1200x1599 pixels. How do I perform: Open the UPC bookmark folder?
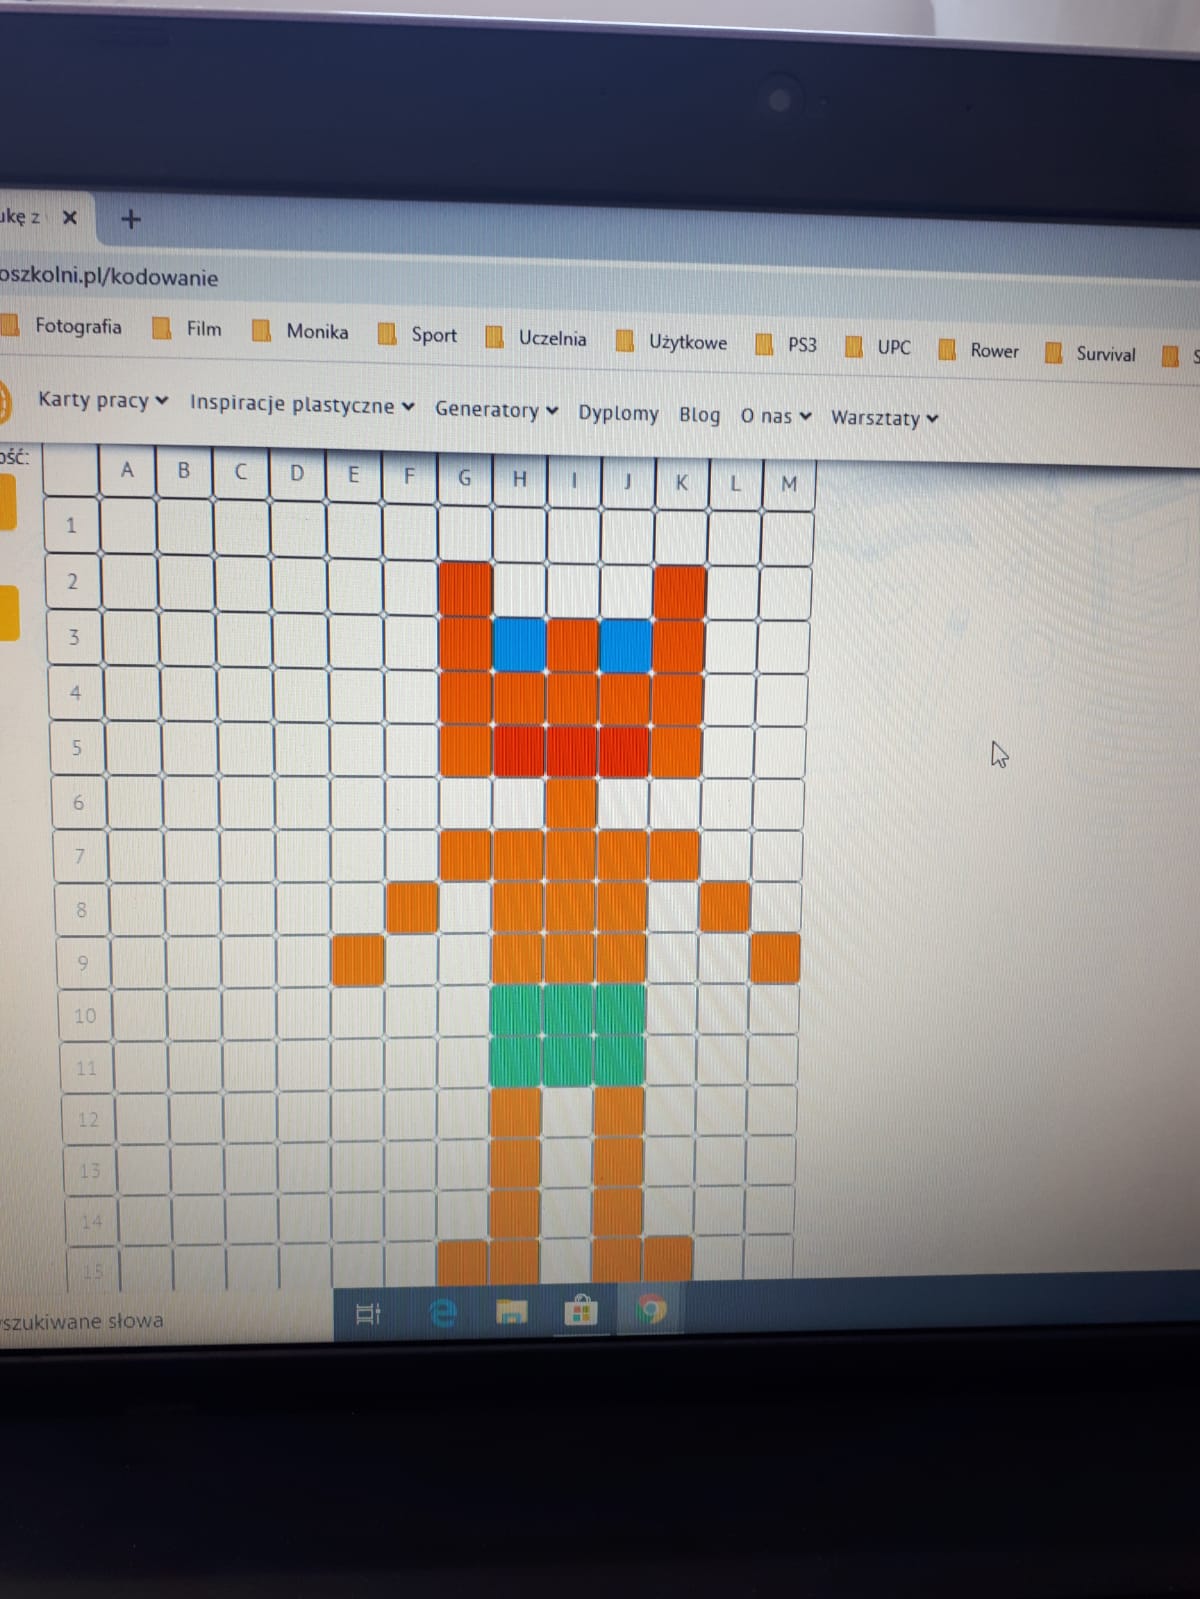(878, 347)
